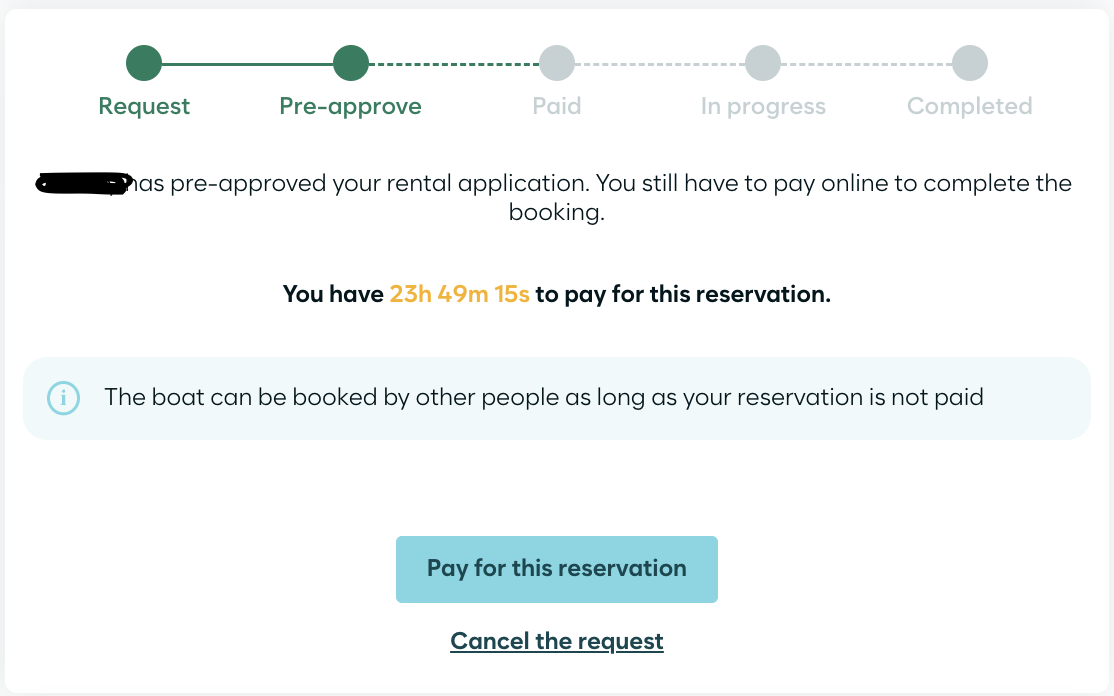The height and width of the screenshot is (696, 1114).
Task: Click the redacted owner name
Action: coord(83,183)
